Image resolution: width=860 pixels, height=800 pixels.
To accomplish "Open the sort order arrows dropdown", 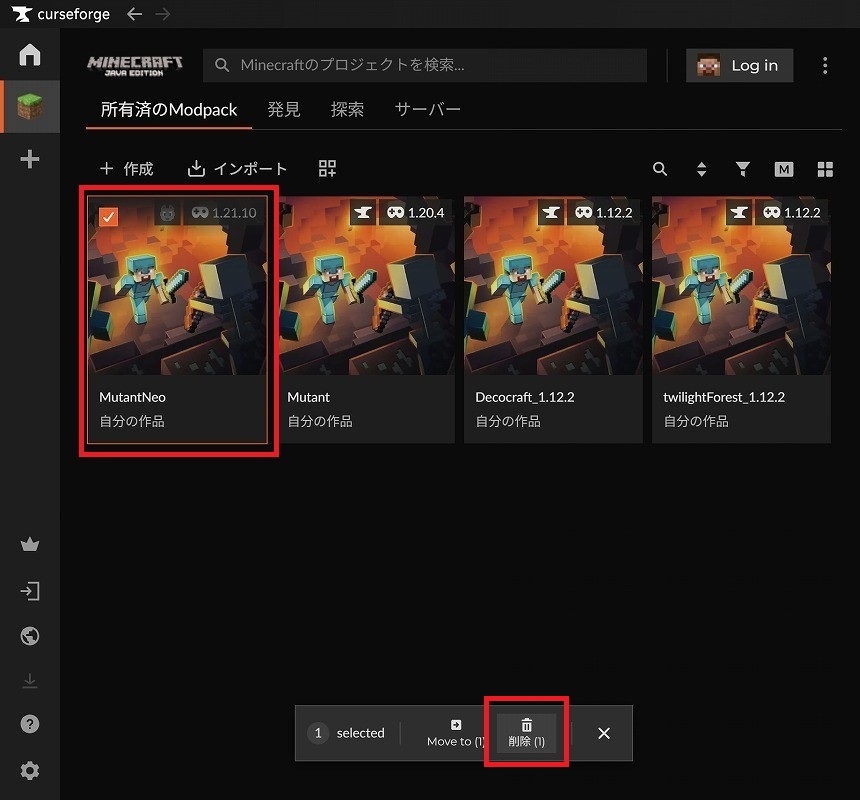I will click(701, 169).
